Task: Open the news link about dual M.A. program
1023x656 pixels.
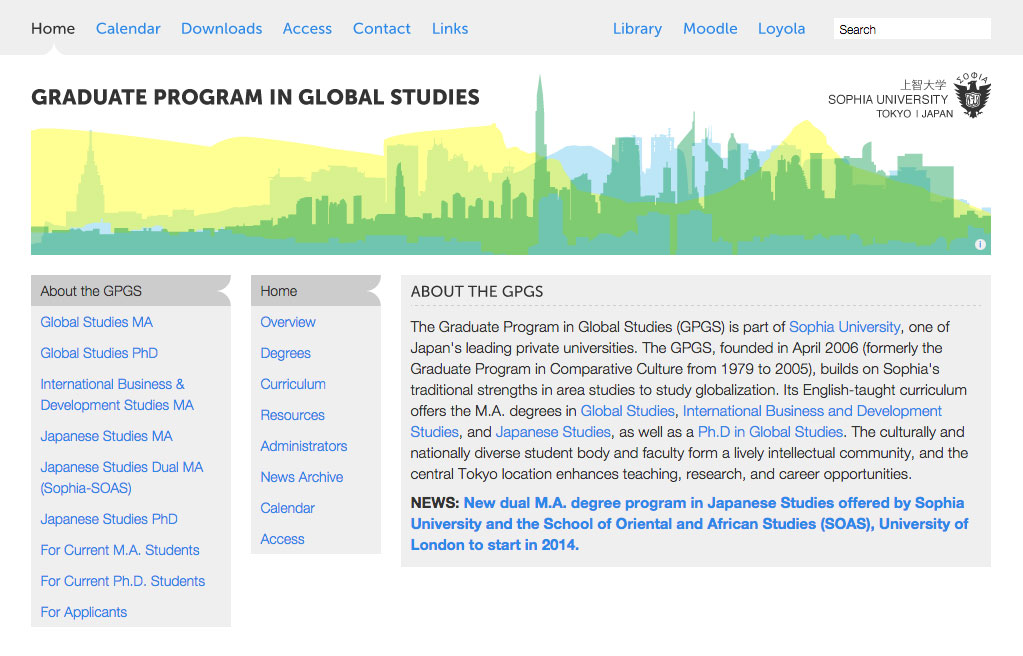Action: coord(689,524)
